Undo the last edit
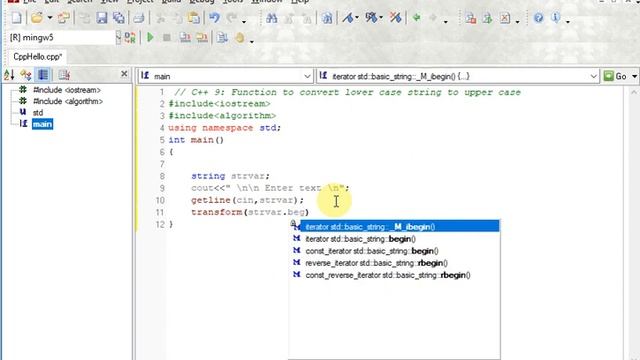This screenshot has height=360, width=640. click(214, 18)
